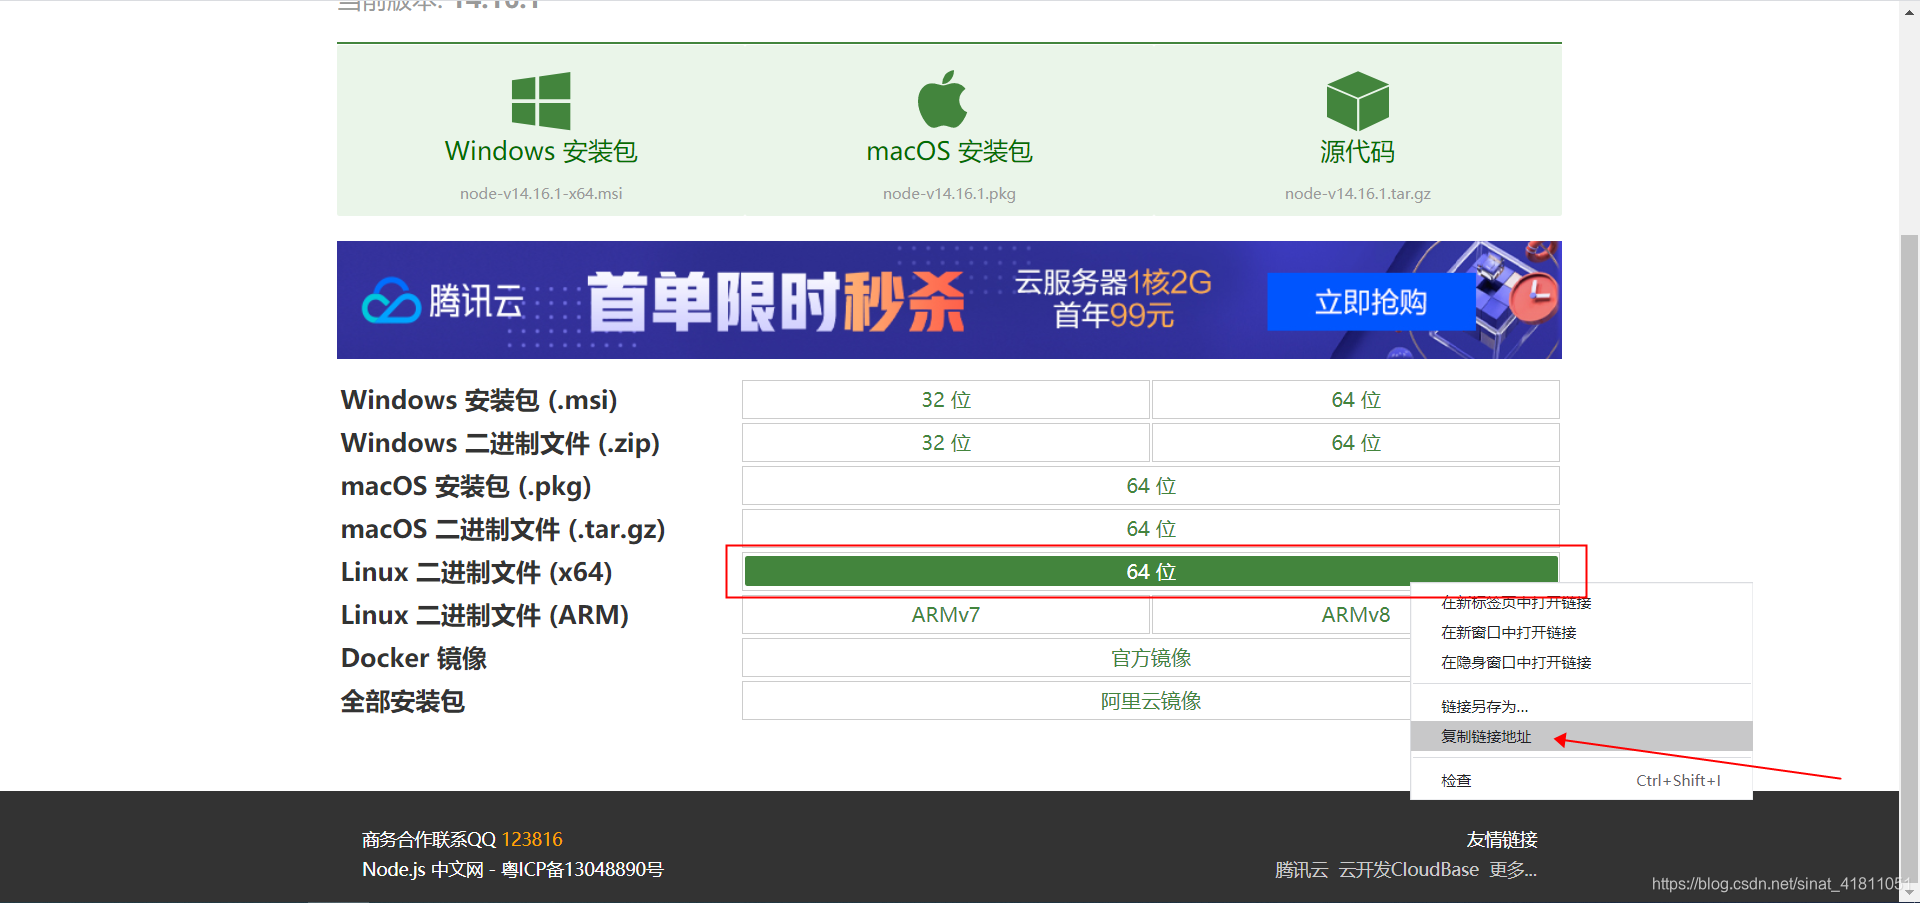Click Windows 二进制文件 (.zip) row label

500,443
